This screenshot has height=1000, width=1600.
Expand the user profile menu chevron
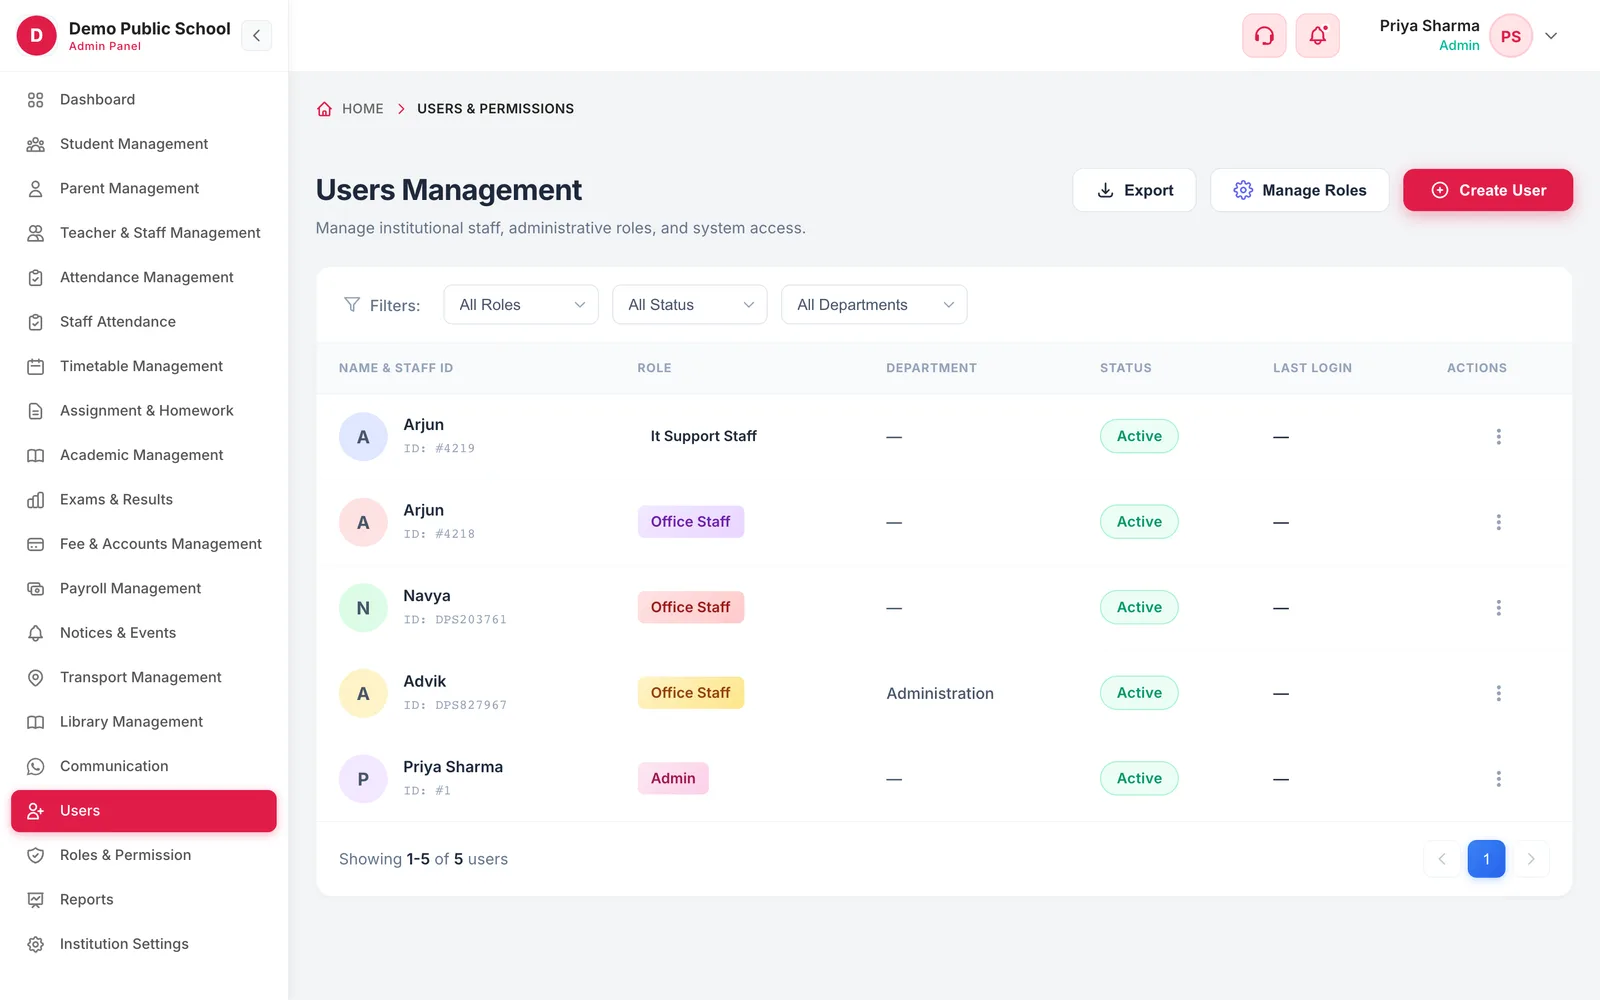click(1551, 36)
